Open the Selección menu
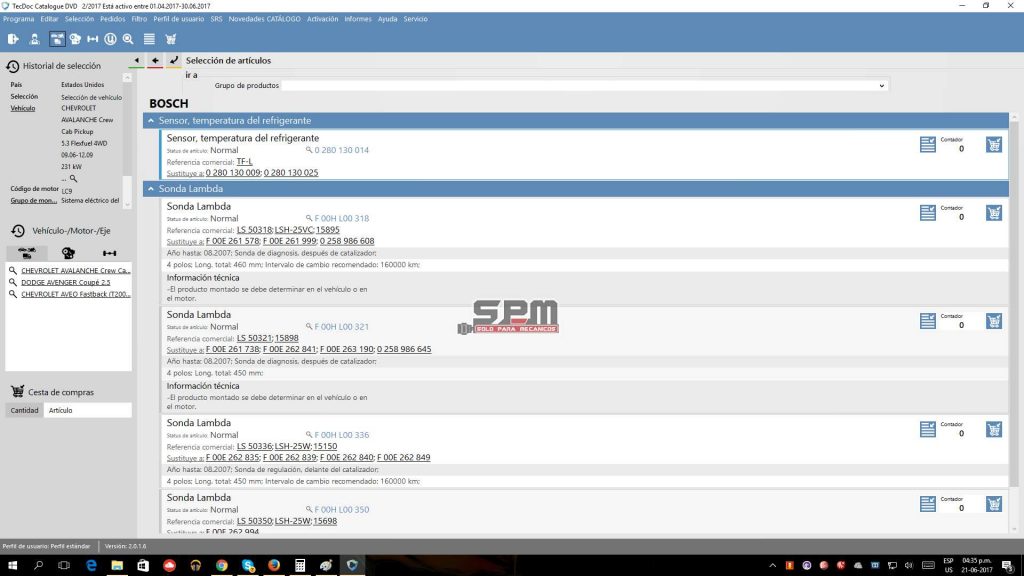 pos(79,19)
